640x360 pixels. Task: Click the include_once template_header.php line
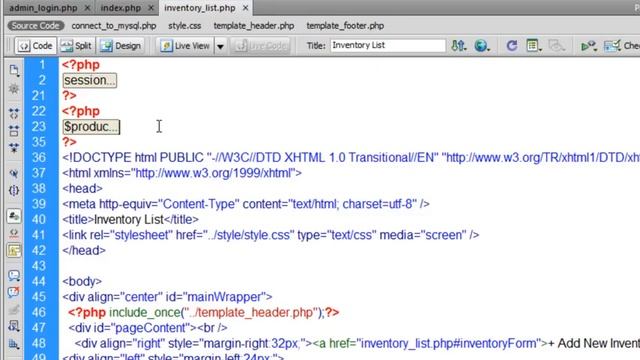204,312
